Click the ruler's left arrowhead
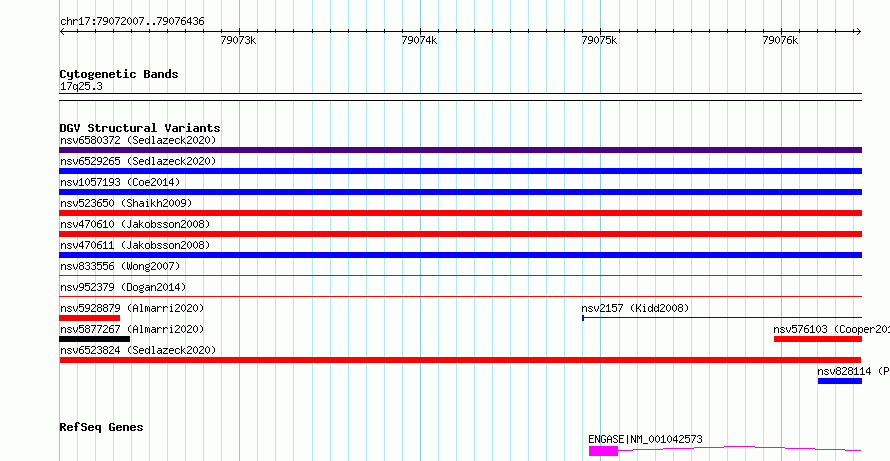 coord(62,32)
